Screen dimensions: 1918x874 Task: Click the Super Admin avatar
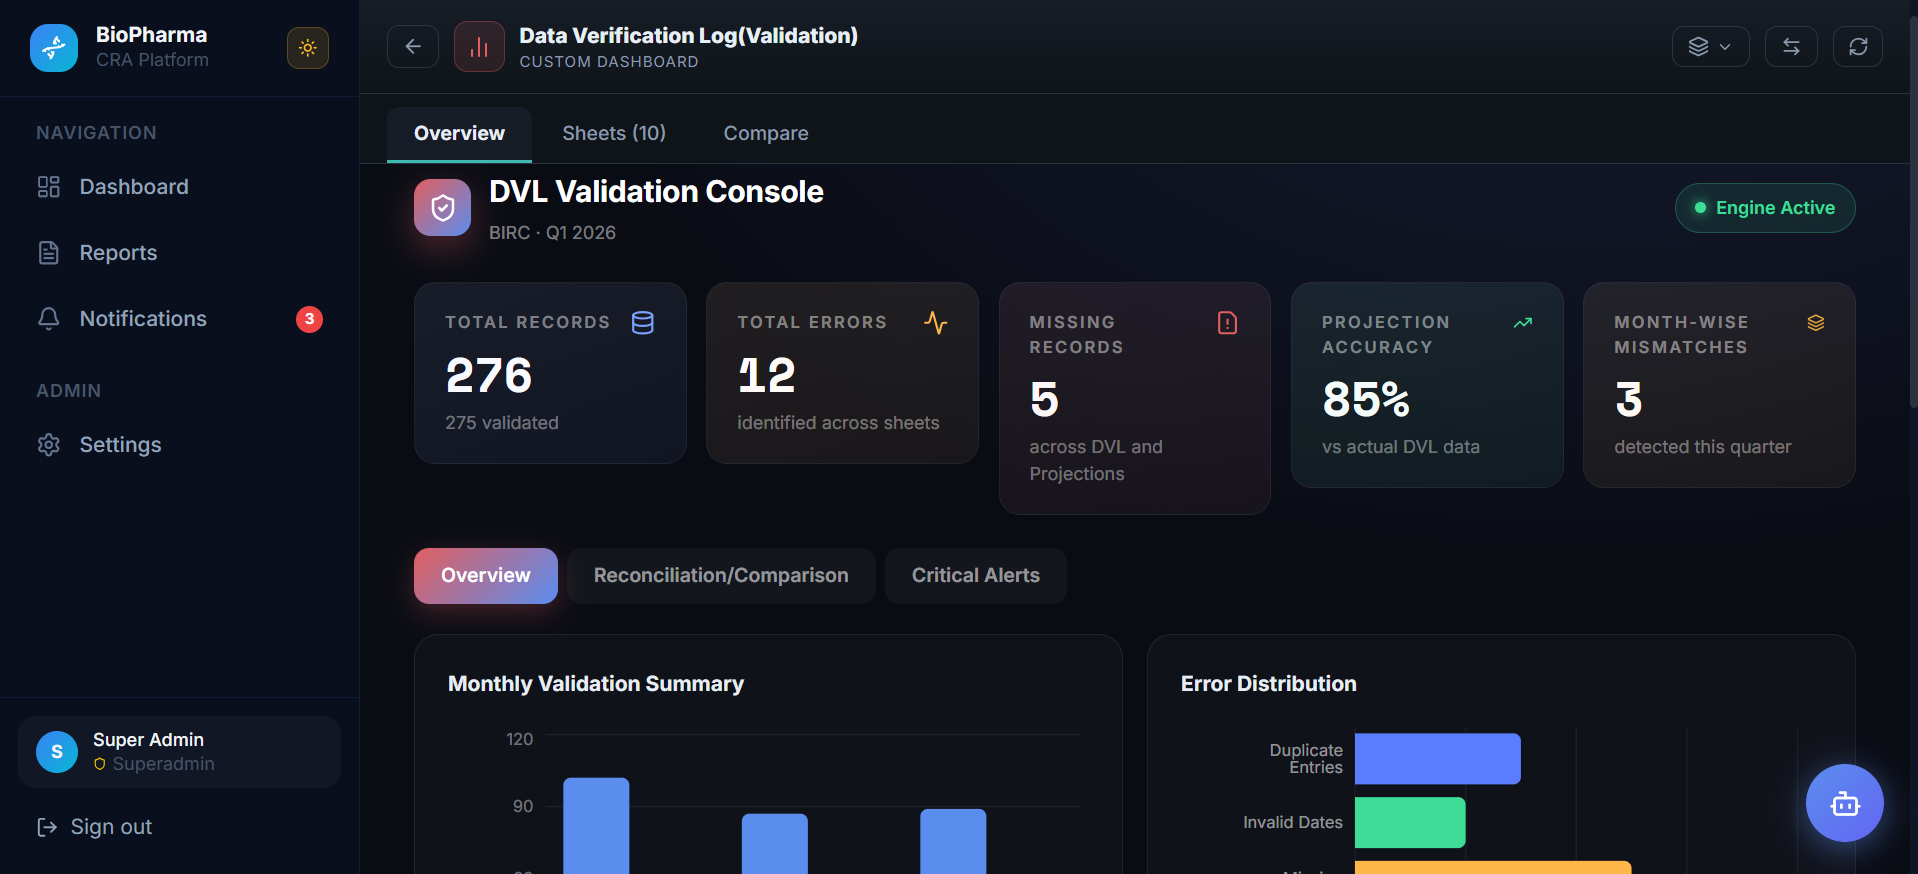(57, 752)
